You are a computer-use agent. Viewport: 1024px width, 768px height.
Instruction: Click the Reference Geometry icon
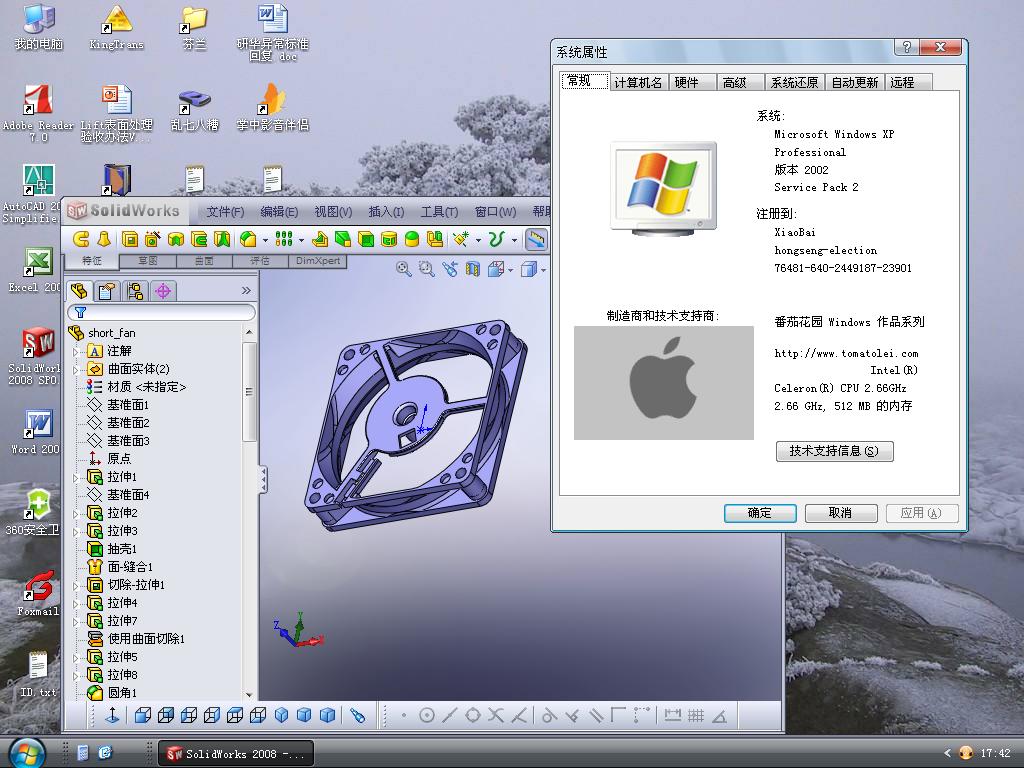[x=460, y=240]
